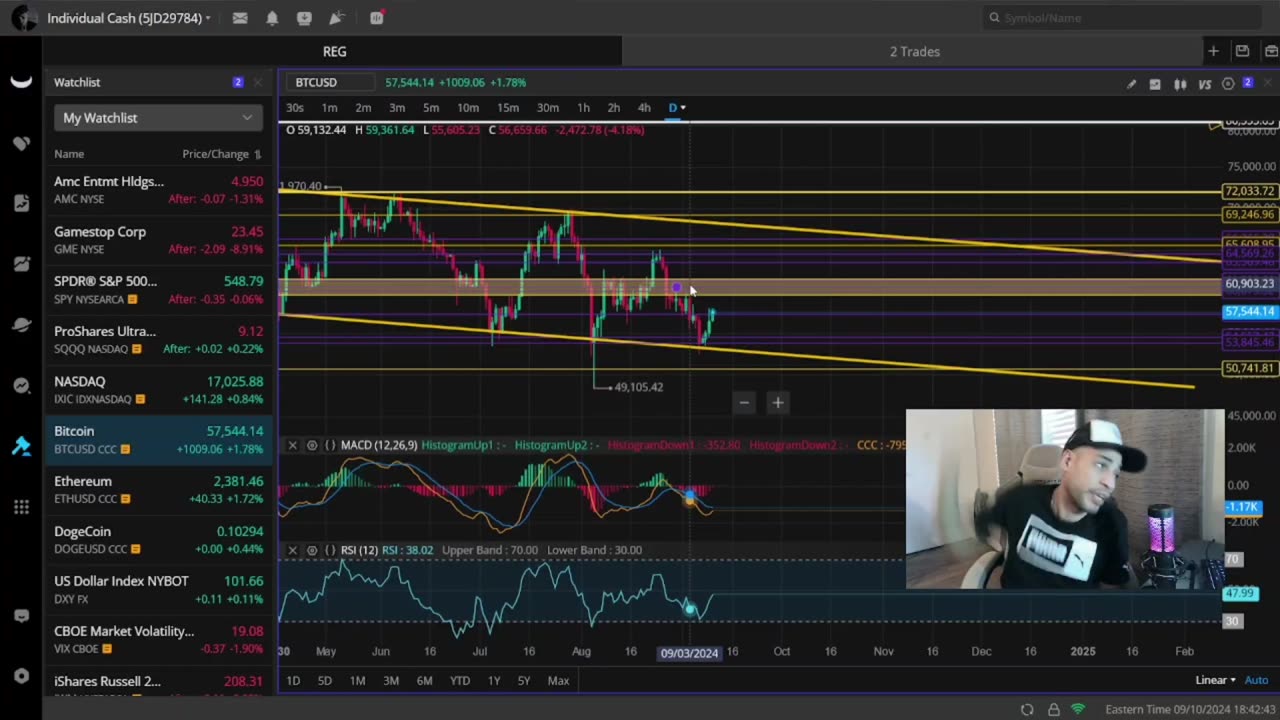Save the layout with floppy disk icon
1280x720 pixels.
(x=1242, y=51)
